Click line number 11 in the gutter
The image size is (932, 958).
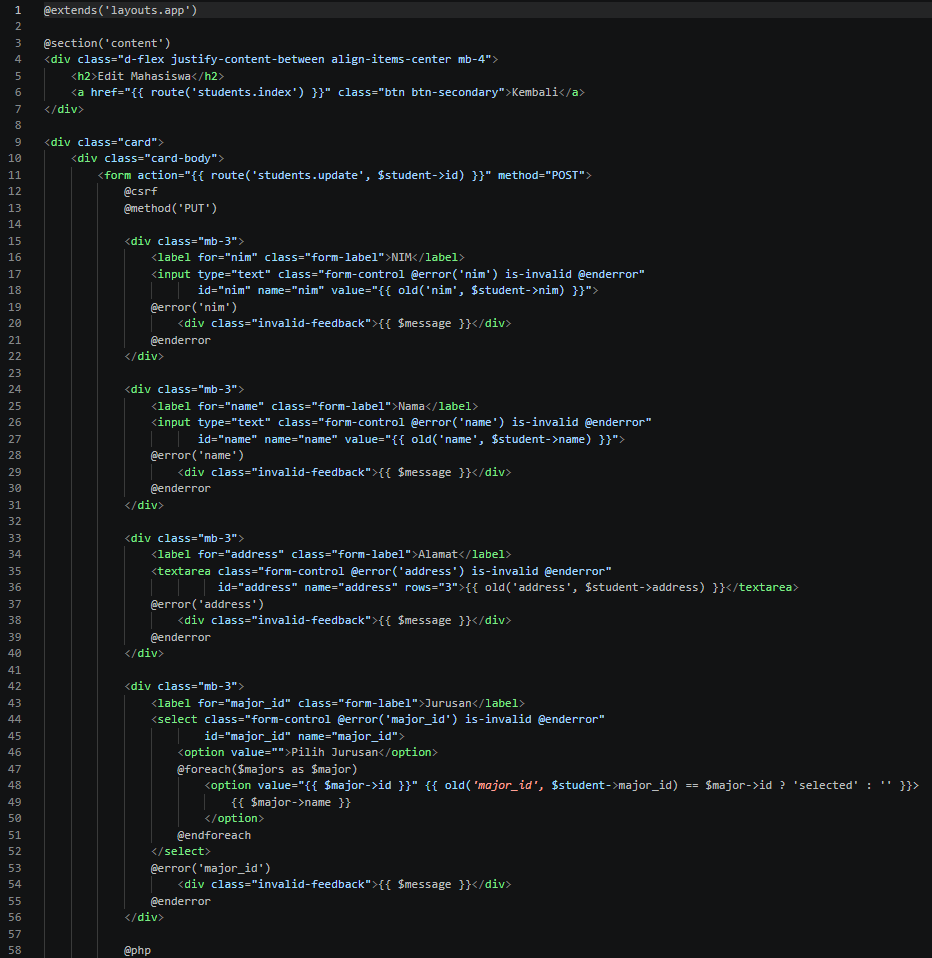[15, 175]
